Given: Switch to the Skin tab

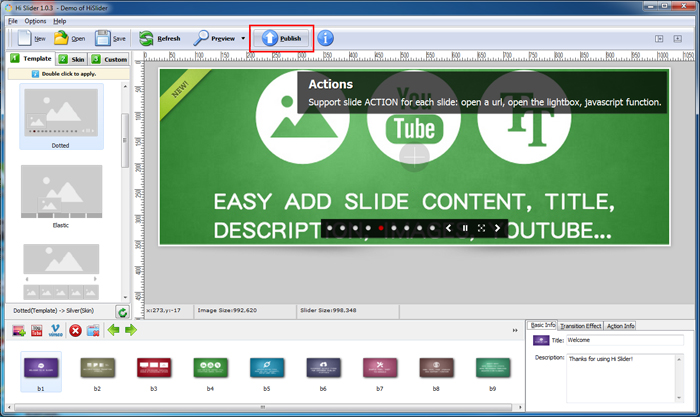Looking at the screenshot, I should [x=71, y=59].
